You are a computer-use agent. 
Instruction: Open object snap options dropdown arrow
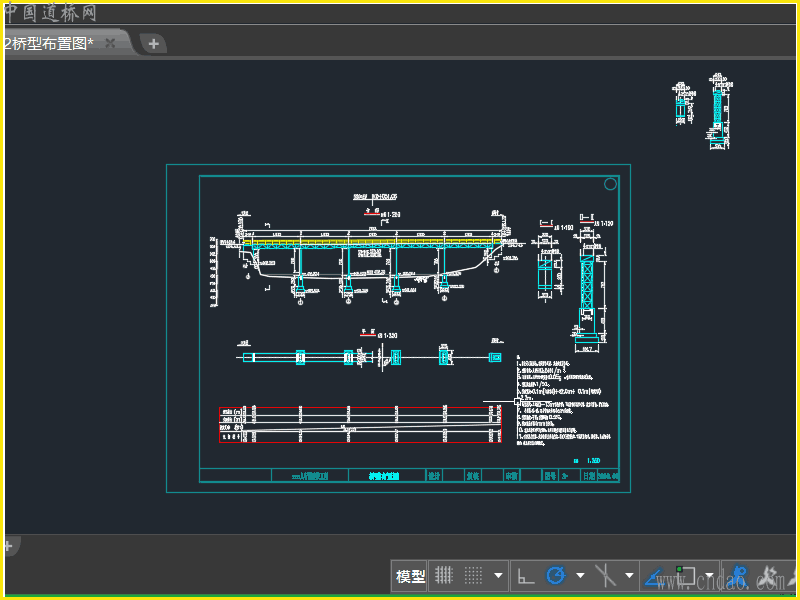tap(710, 576)
